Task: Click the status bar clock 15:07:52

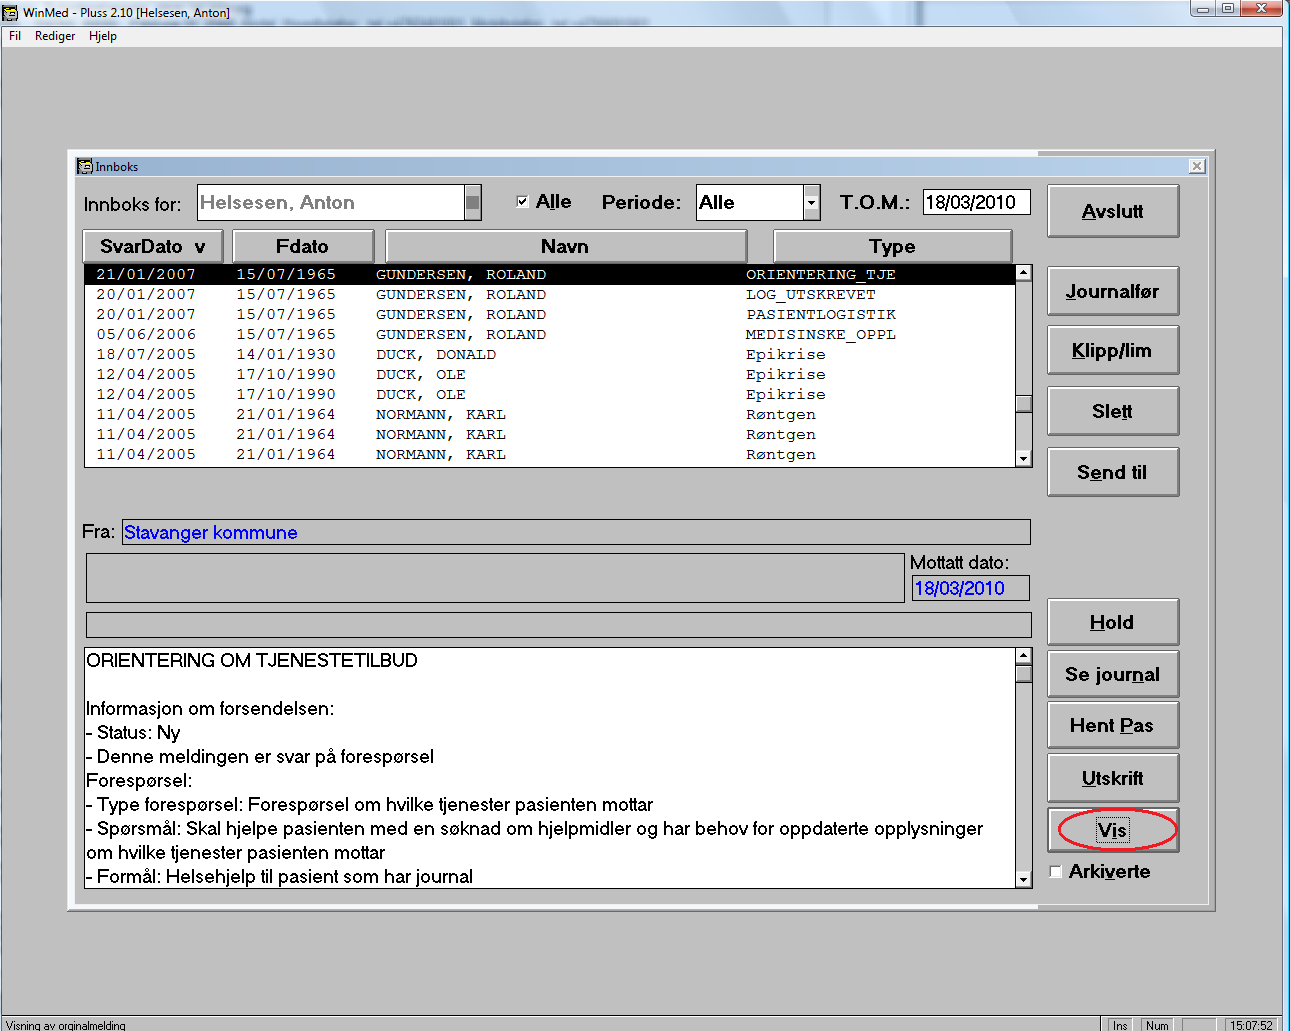Action: pyautogui.click(x=1251, y=1025)
